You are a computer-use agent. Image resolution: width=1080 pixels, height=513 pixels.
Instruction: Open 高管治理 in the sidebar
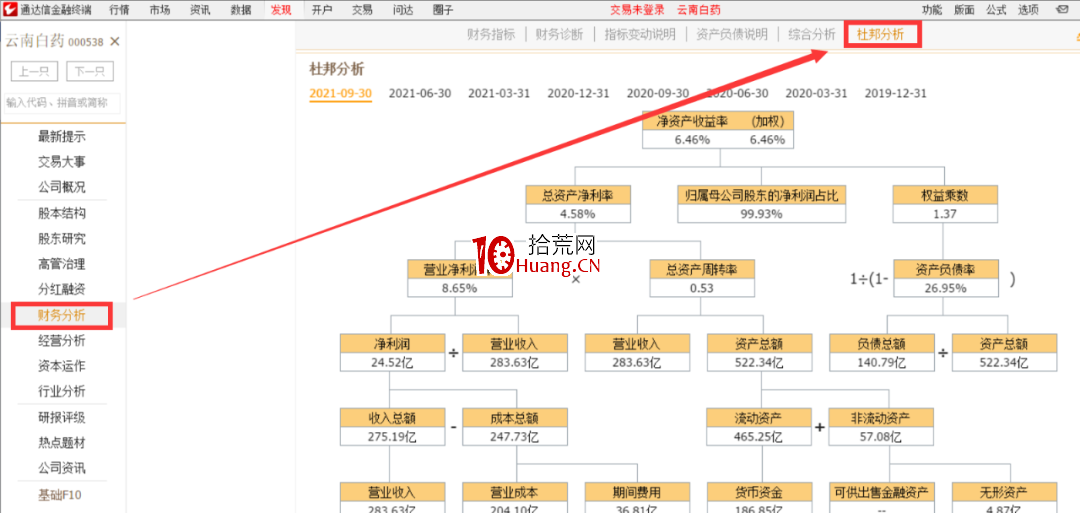pos(62,264)
